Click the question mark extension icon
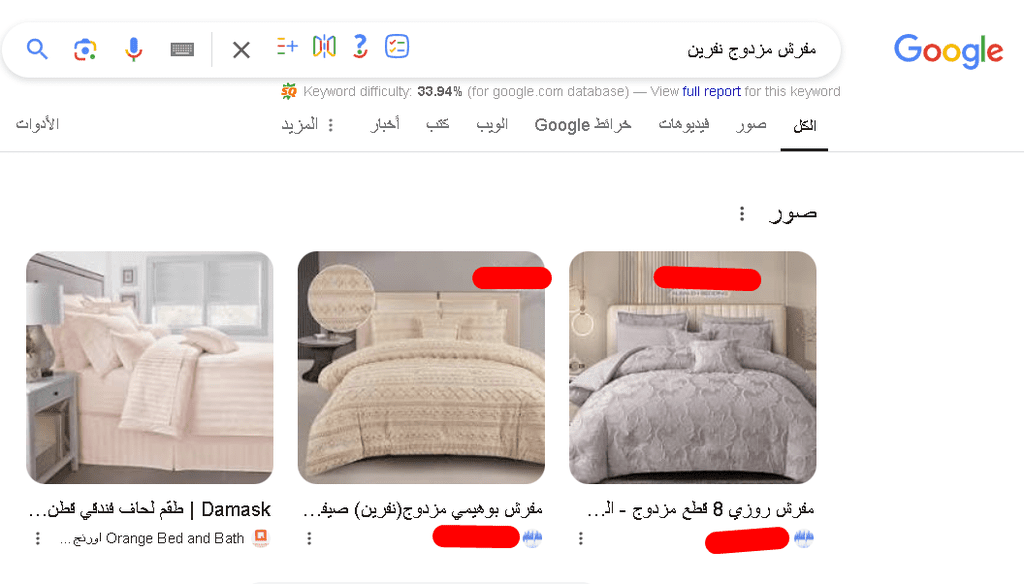The image size is (1024, 584). (x=360, y=46)
